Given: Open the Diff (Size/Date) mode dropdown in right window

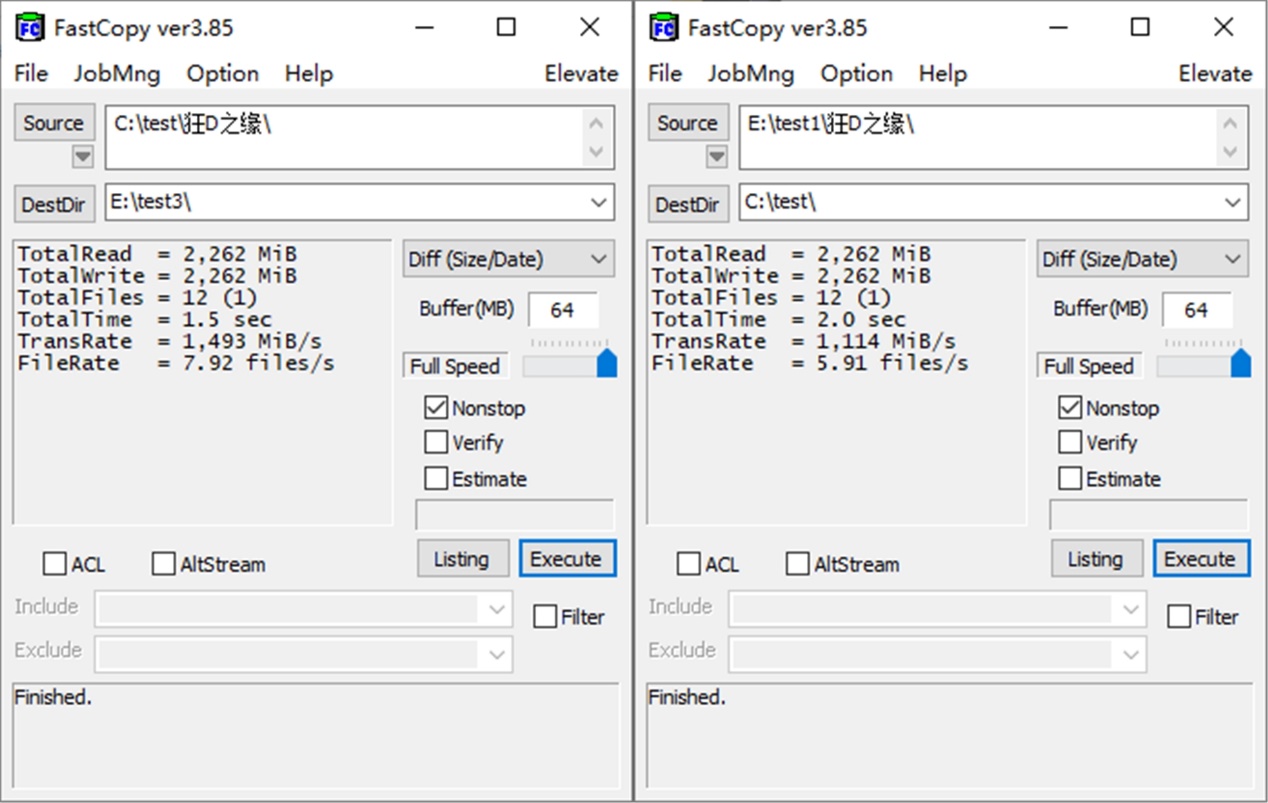Looking at the screenshot, I should point(1143,259).
